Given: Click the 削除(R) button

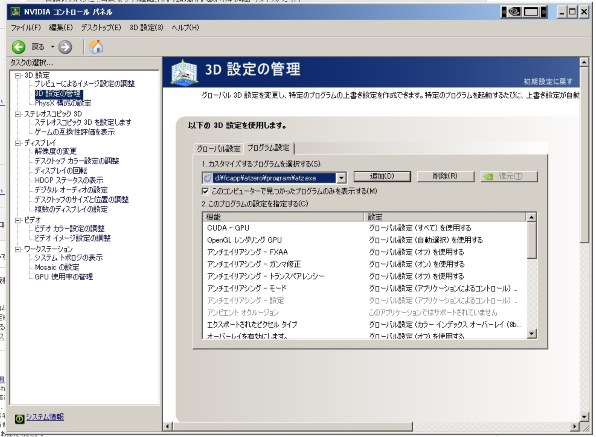Looking at the screenshot, I should tap(445, 176).
